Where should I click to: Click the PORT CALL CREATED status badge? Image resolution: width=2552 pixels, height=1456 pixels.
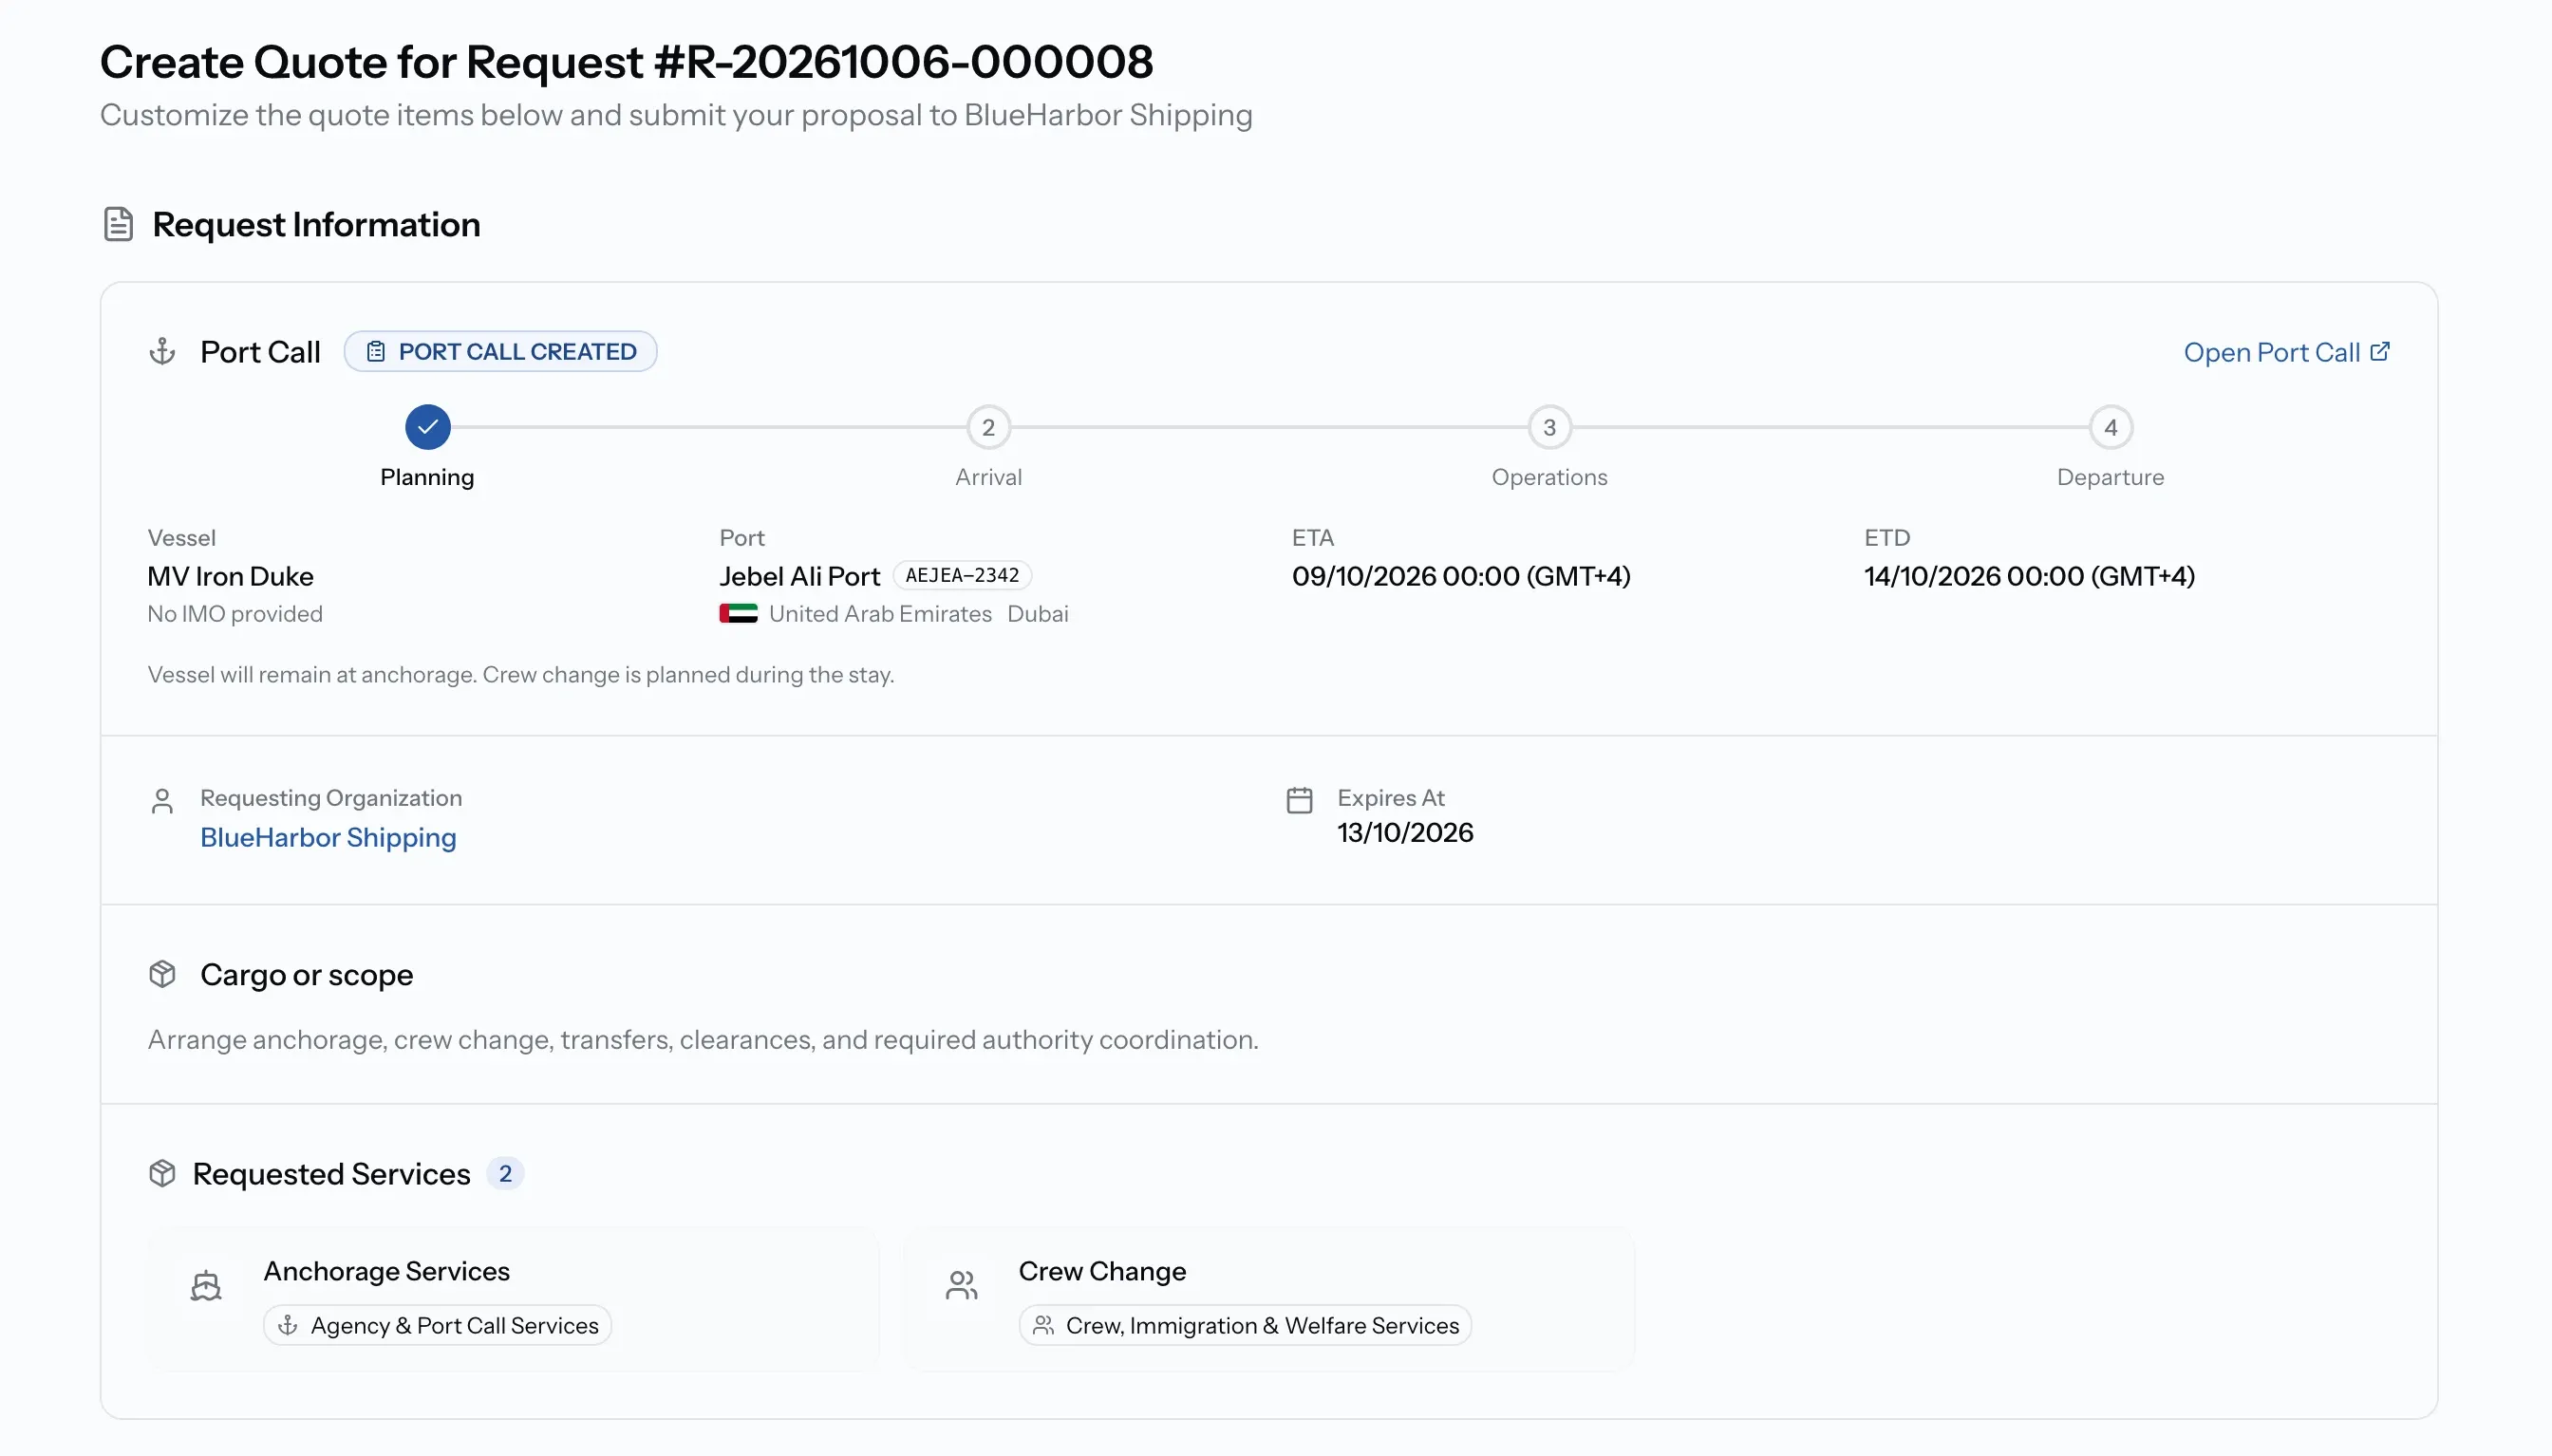click(500, 352)
